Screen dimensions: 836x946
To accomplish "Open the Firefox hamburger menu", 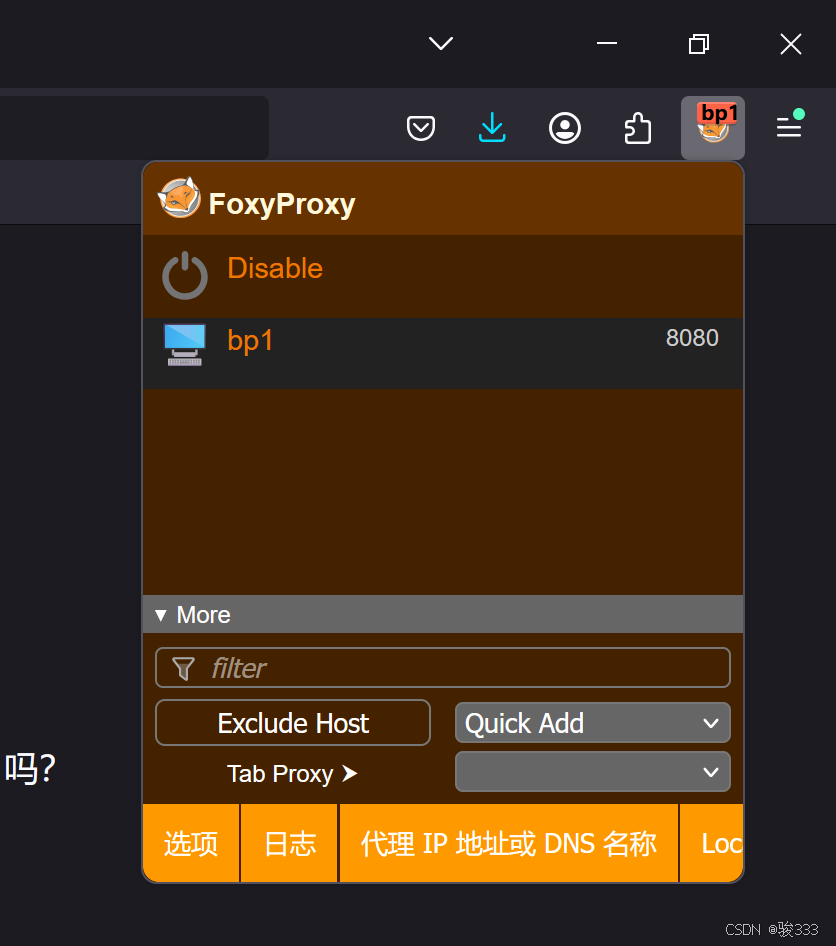I will 789,127.
